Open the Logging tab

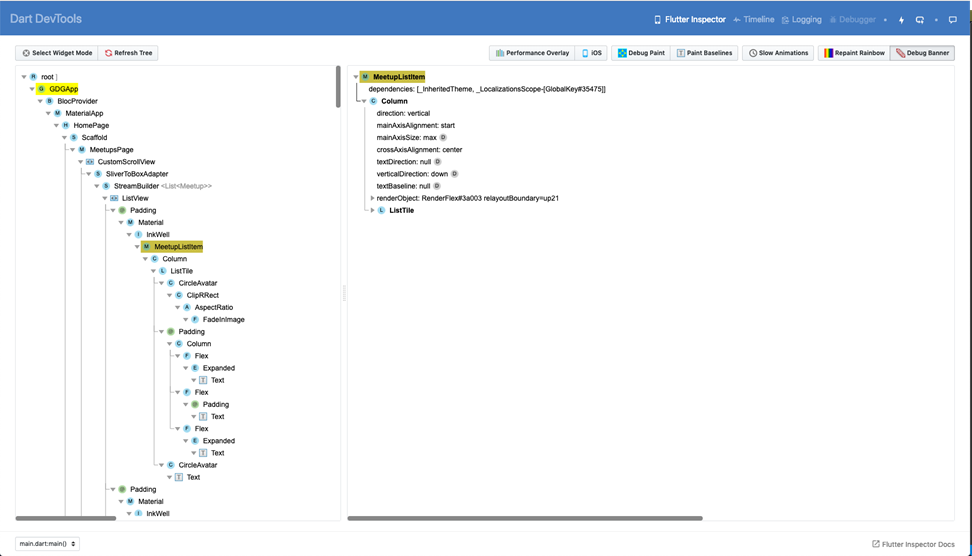(801, 20)
